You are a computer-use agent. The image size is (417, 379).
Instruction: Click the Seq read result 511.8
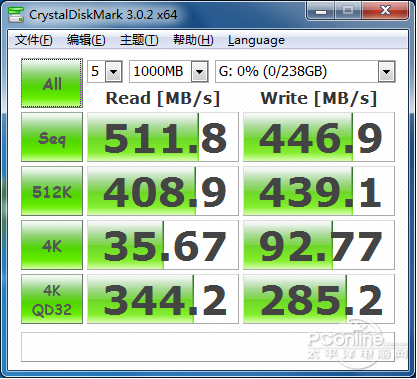(x=163, y=137)
